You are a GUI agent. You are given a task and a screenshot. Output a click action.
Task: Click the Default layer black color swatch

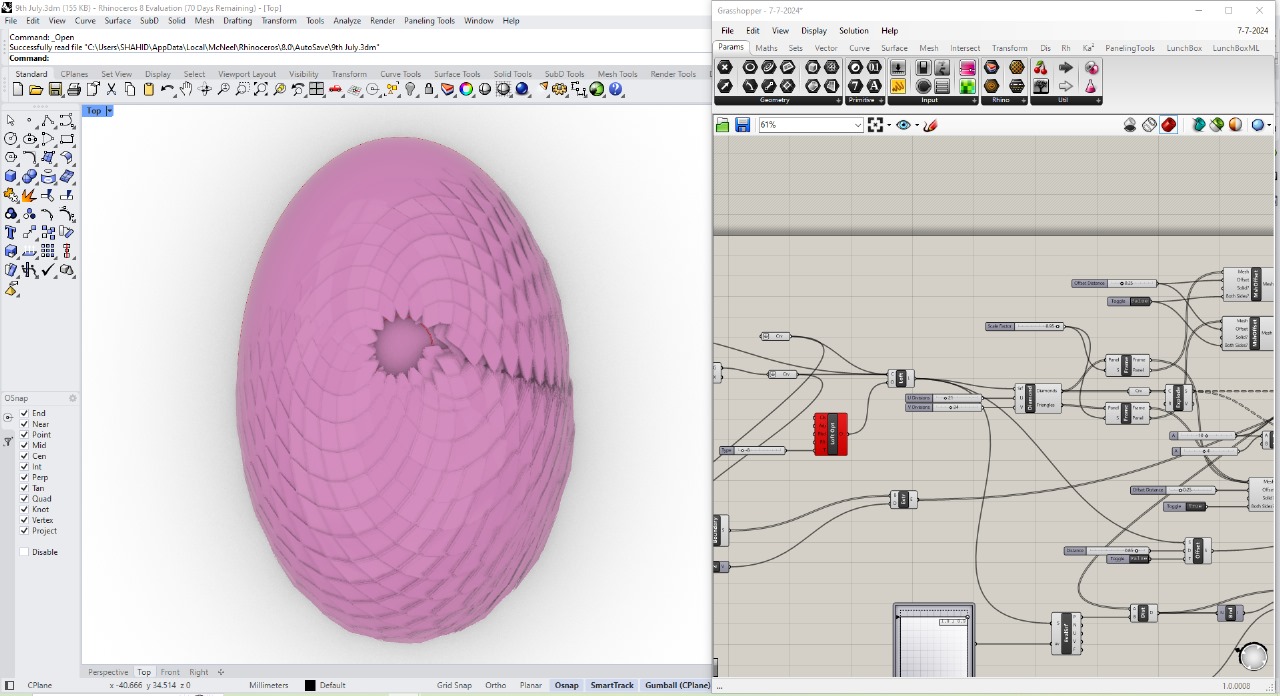coord(310,685)
